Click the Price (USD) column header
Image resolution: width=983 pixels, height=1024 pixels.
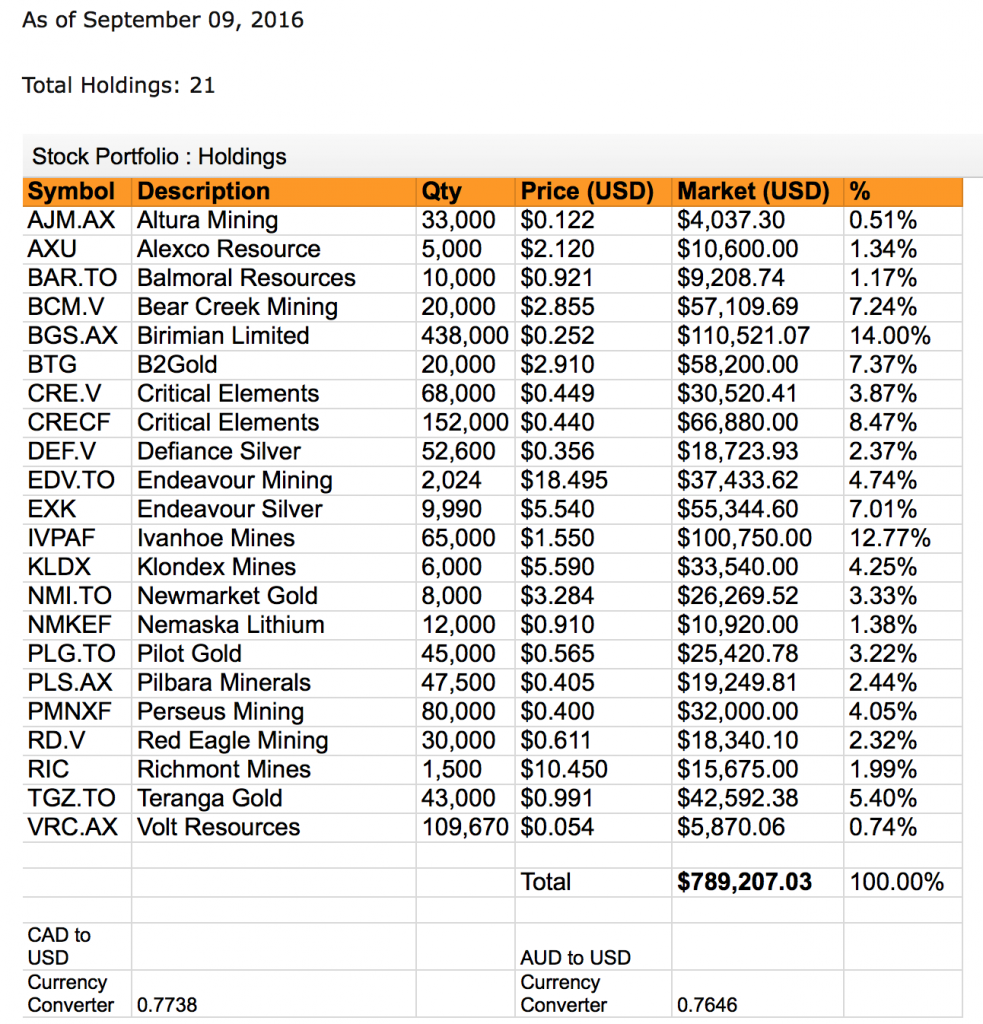[x=586, y=192]
